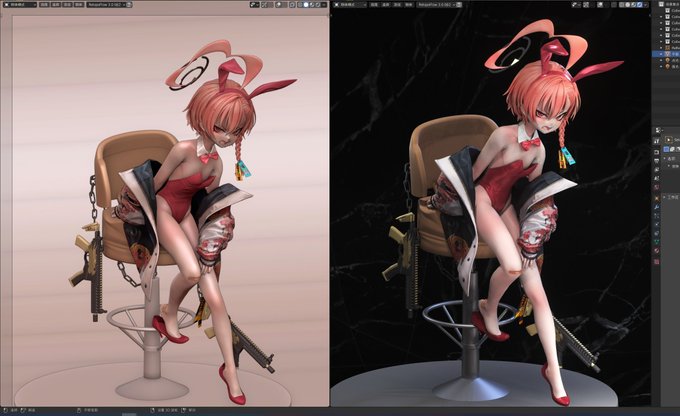Click the Select Box tool icon in properties
The image size is (680, 416).
pyautogui.click(x=669, y=140)
